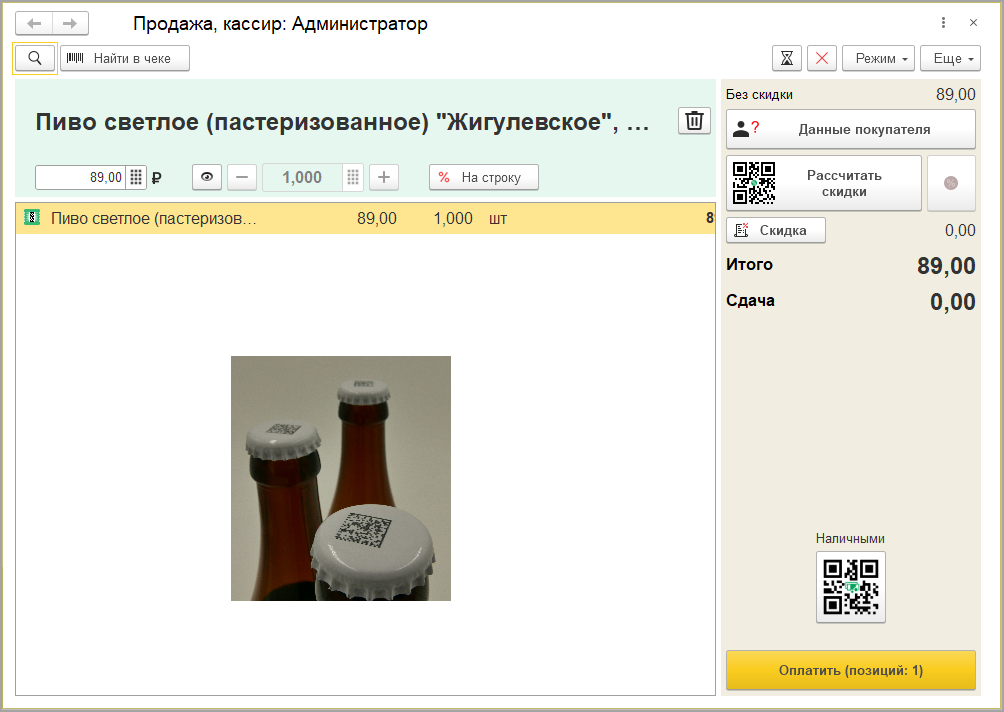Click the round icon beside Рассчитать скидки

(x=951, y=183)
